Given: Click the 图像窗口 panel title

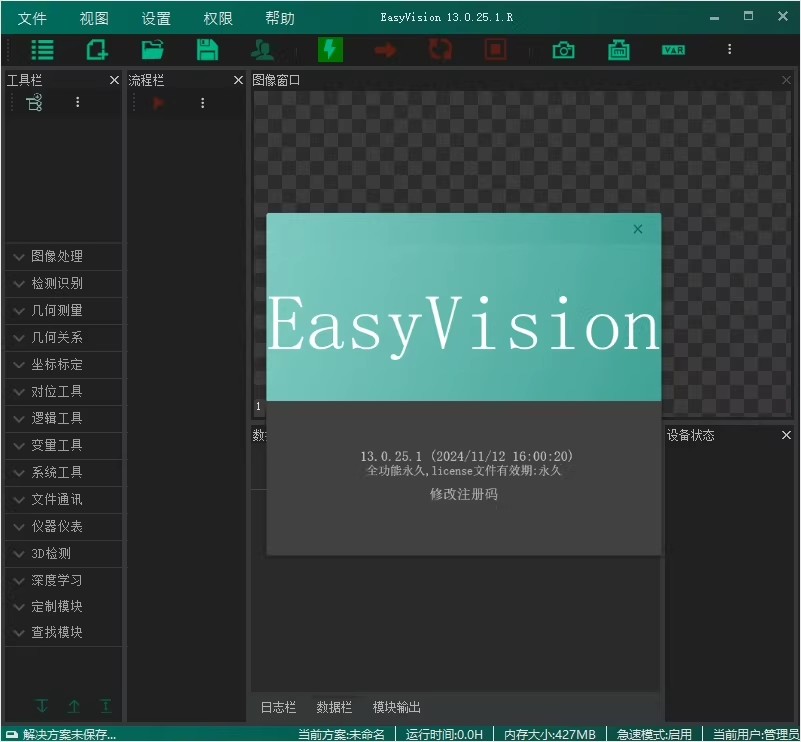Looking at the screenshot, I should point(276,80).
